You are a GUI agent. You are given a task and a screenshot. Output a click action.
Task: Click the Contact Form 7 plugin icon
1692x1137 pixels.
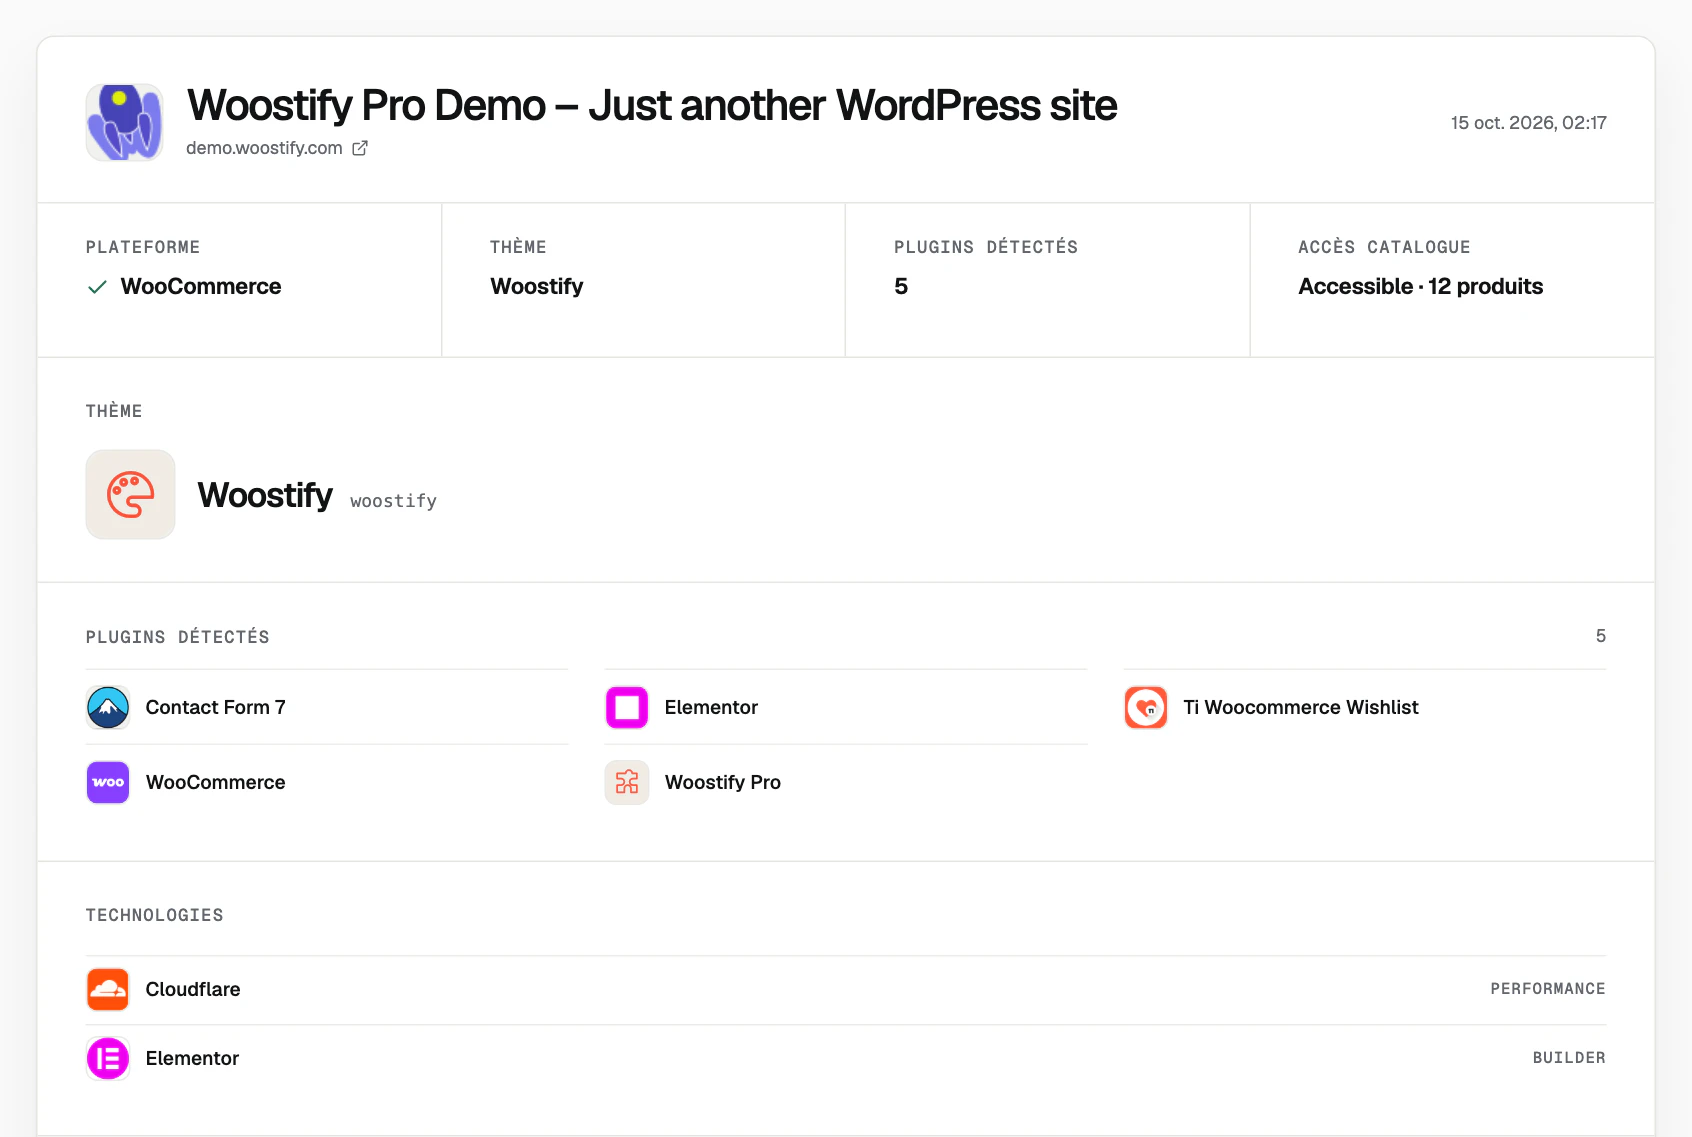coord(108,707)
